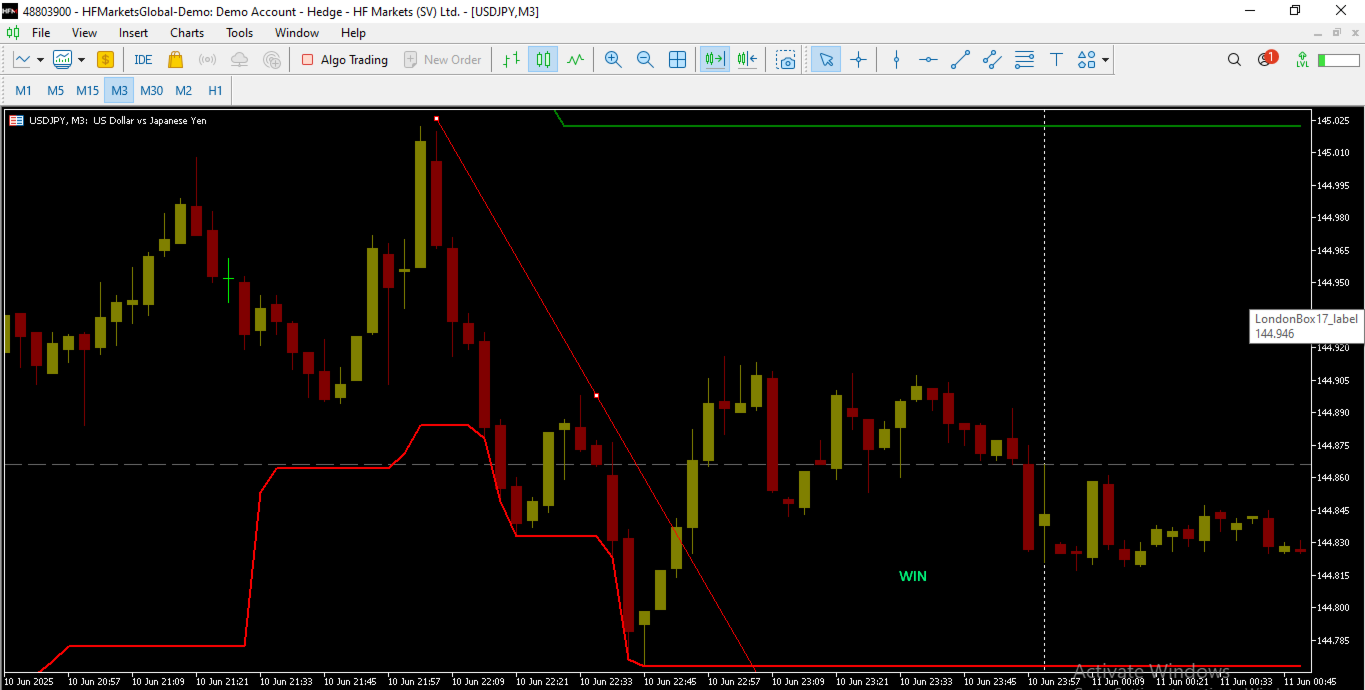
Task: Switch to the H1 timeframe tab
Action: (215, 90)
